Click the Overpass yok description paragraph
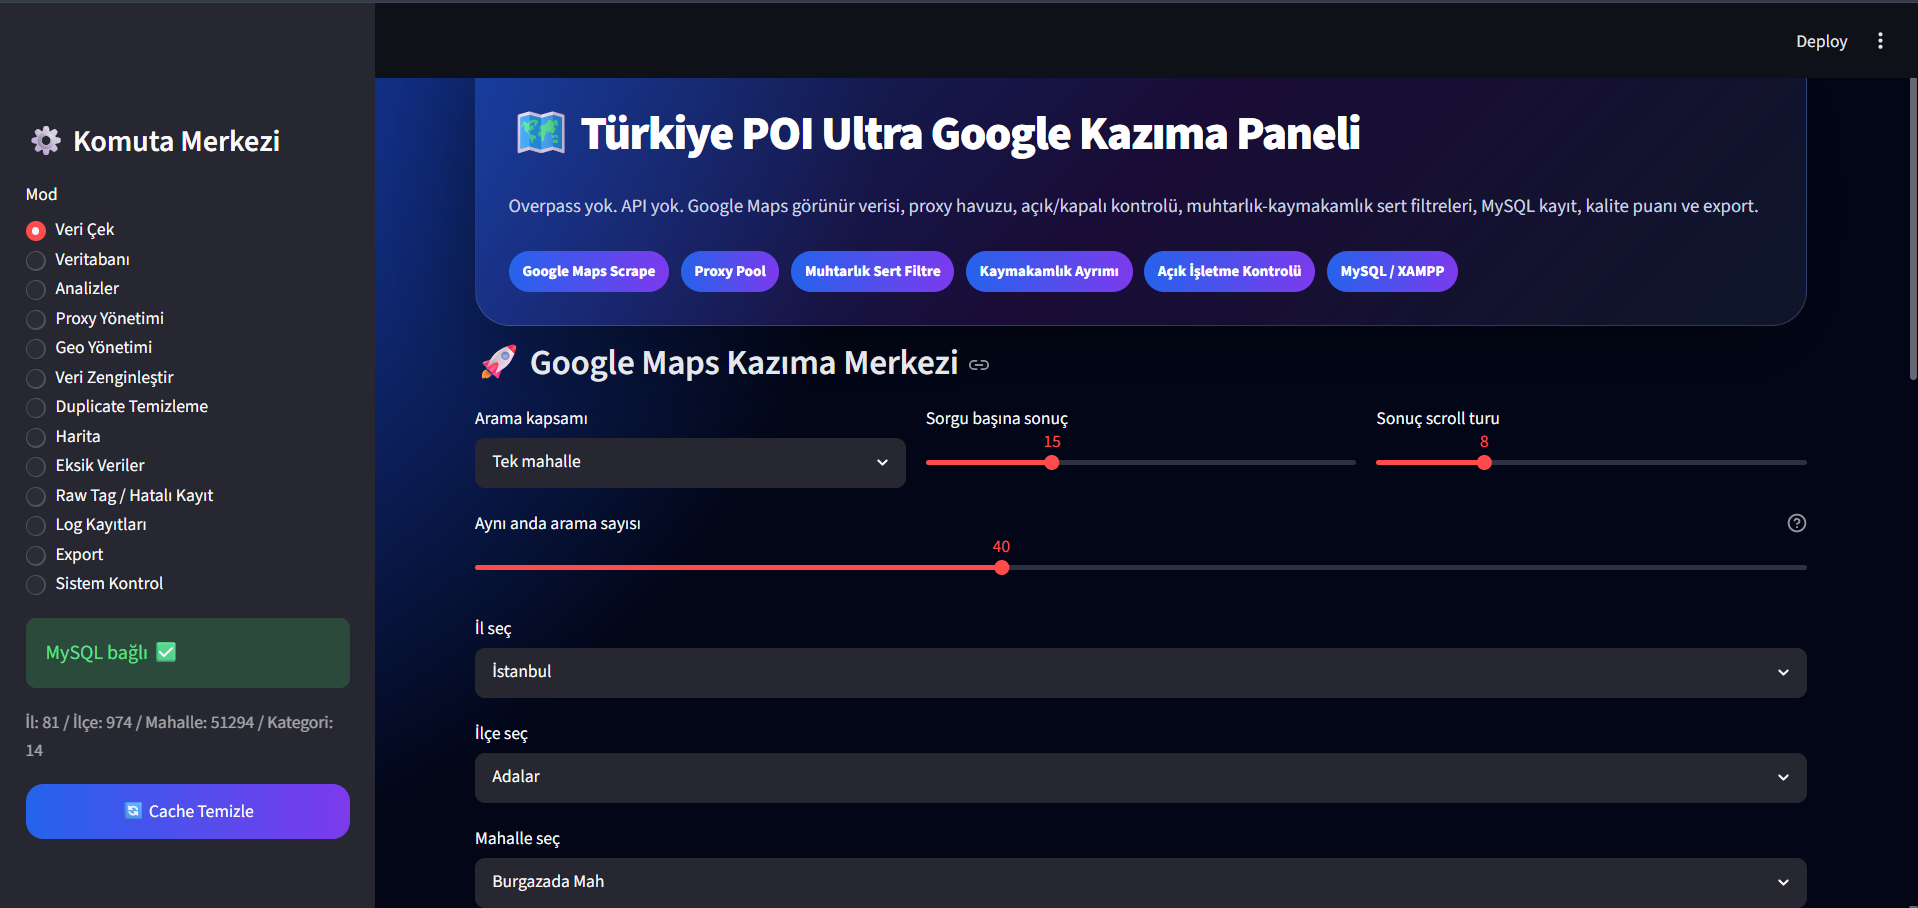1918x908 pixels. coord(1133,206)
